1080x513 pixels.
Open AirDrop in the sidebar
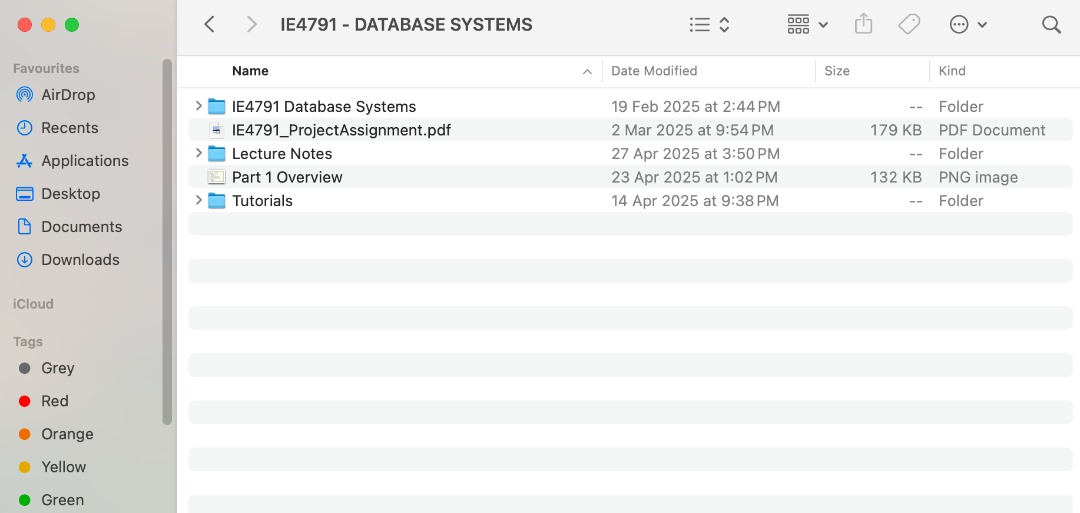coord(68,95)
